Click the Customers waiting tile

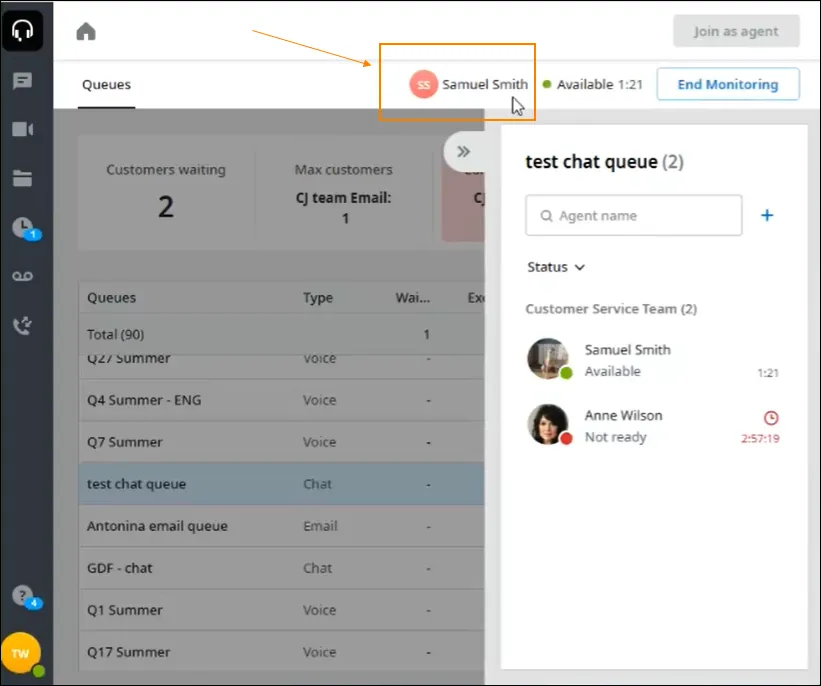tap(166, 192)
